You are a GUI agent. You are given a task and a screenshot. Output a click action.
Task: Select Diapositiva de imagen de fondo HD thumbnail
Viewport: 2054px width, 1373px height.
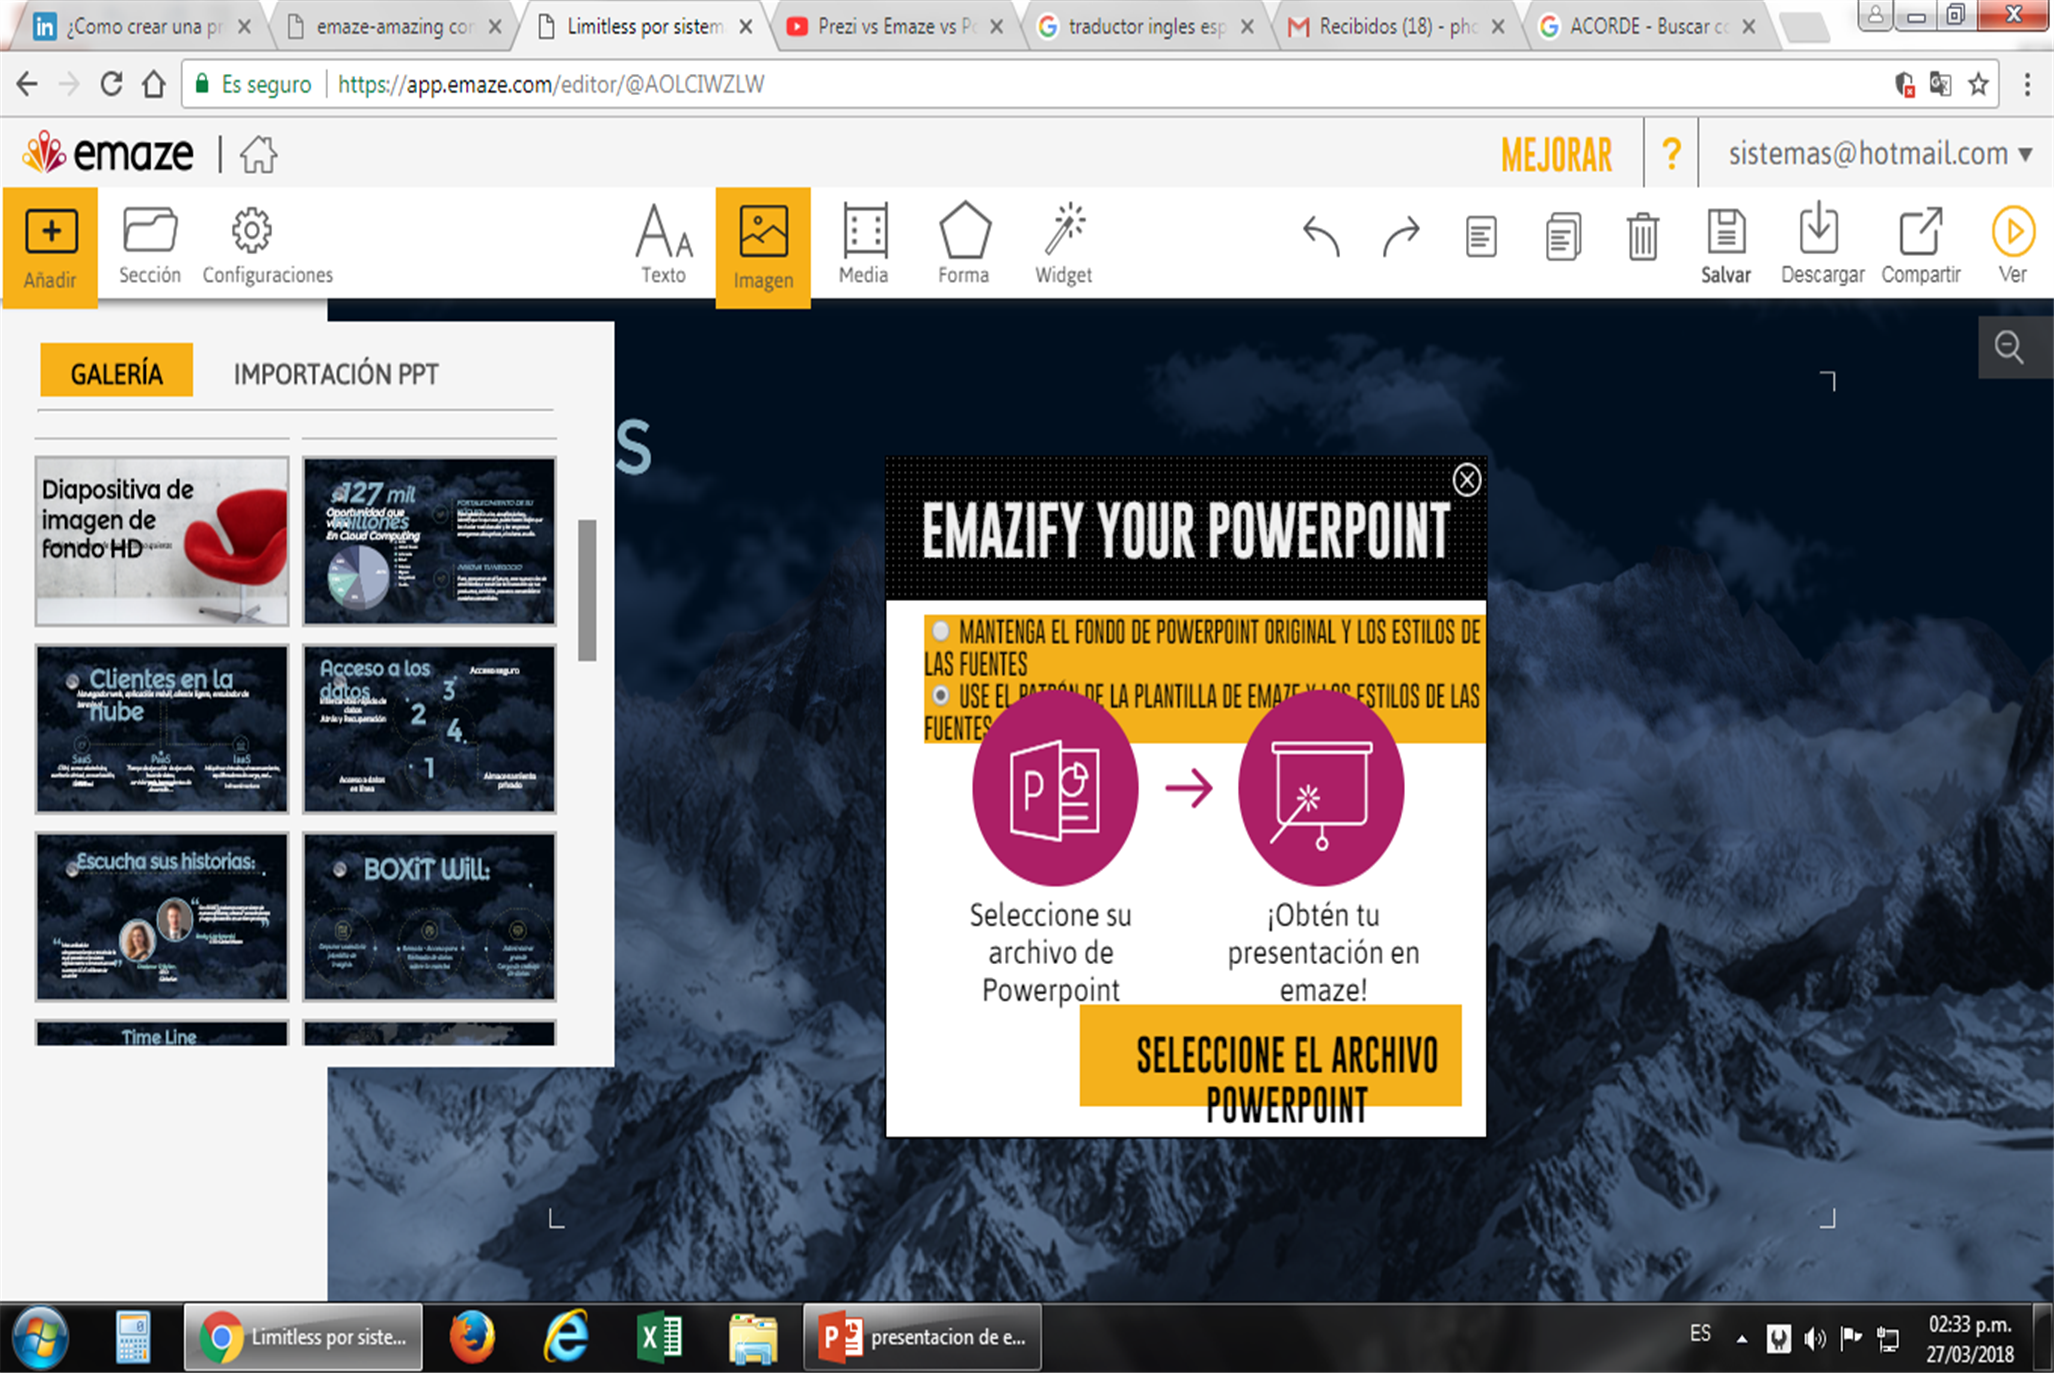point(162,541)
